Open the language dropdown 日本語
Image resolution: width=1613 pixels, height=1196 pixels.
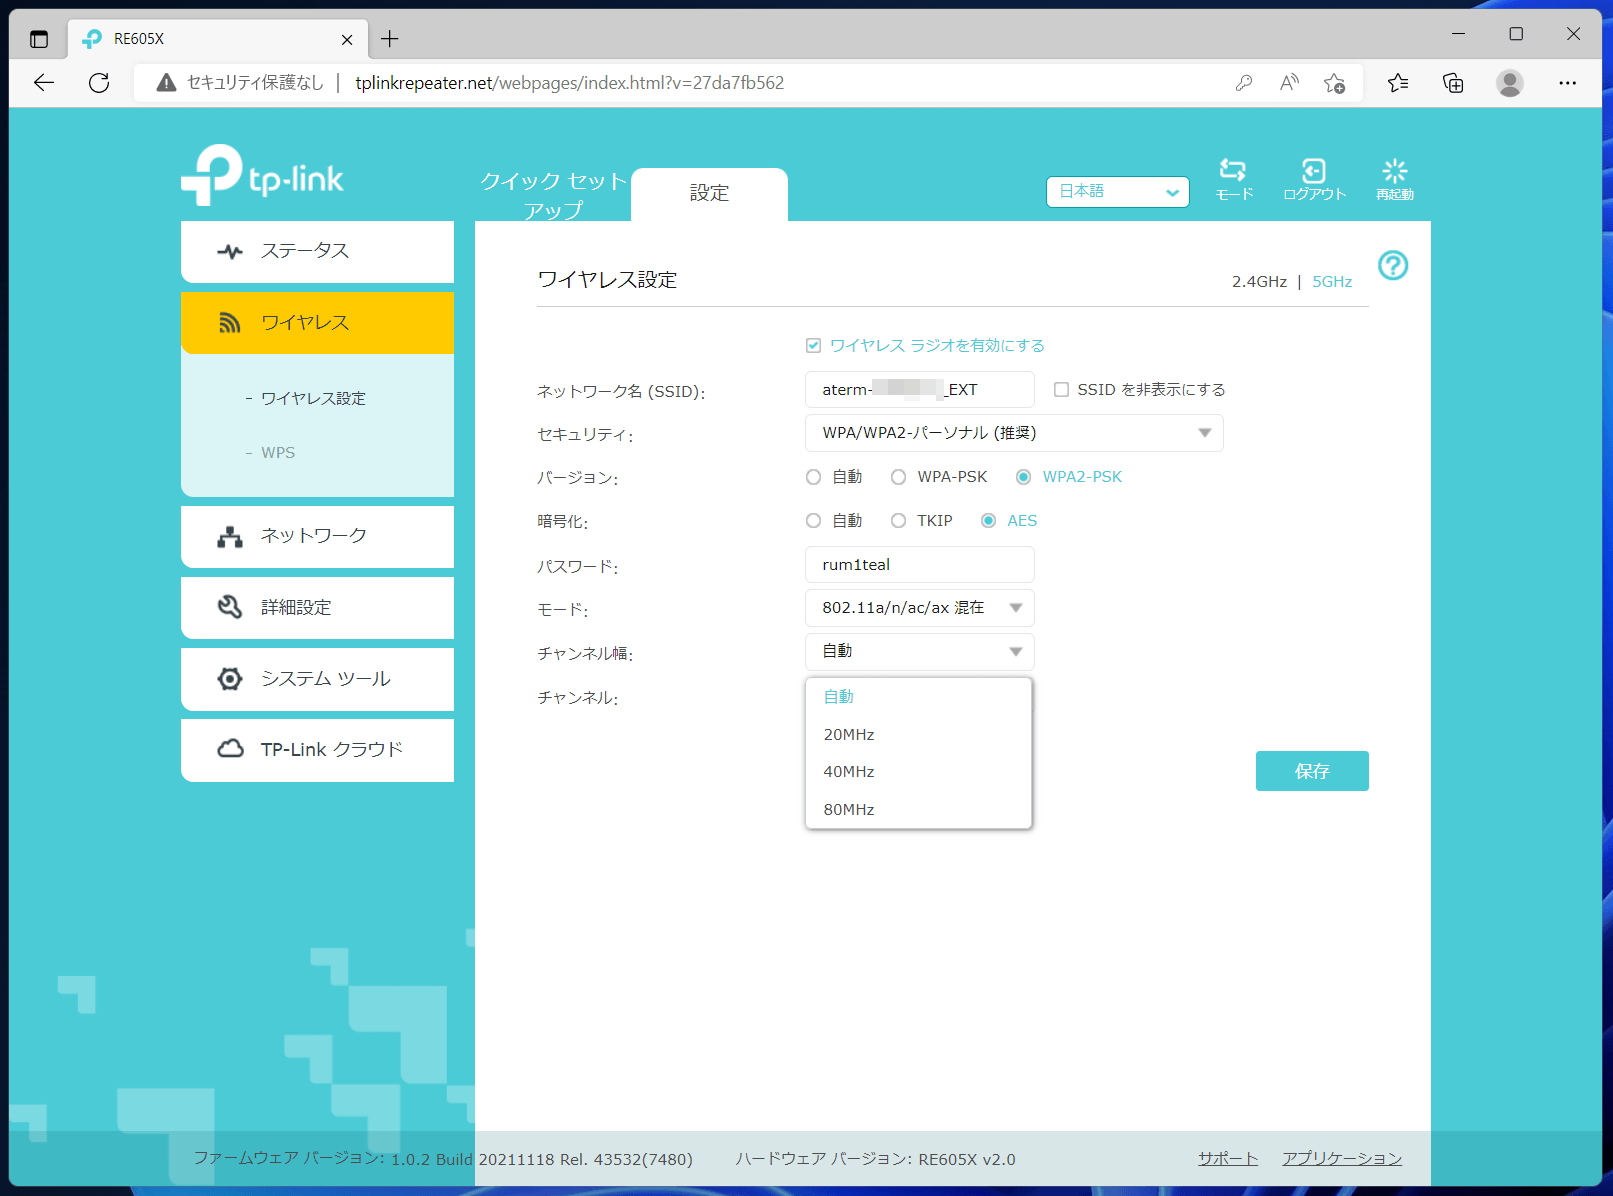pyautogui.click(x=1118, y=191)
